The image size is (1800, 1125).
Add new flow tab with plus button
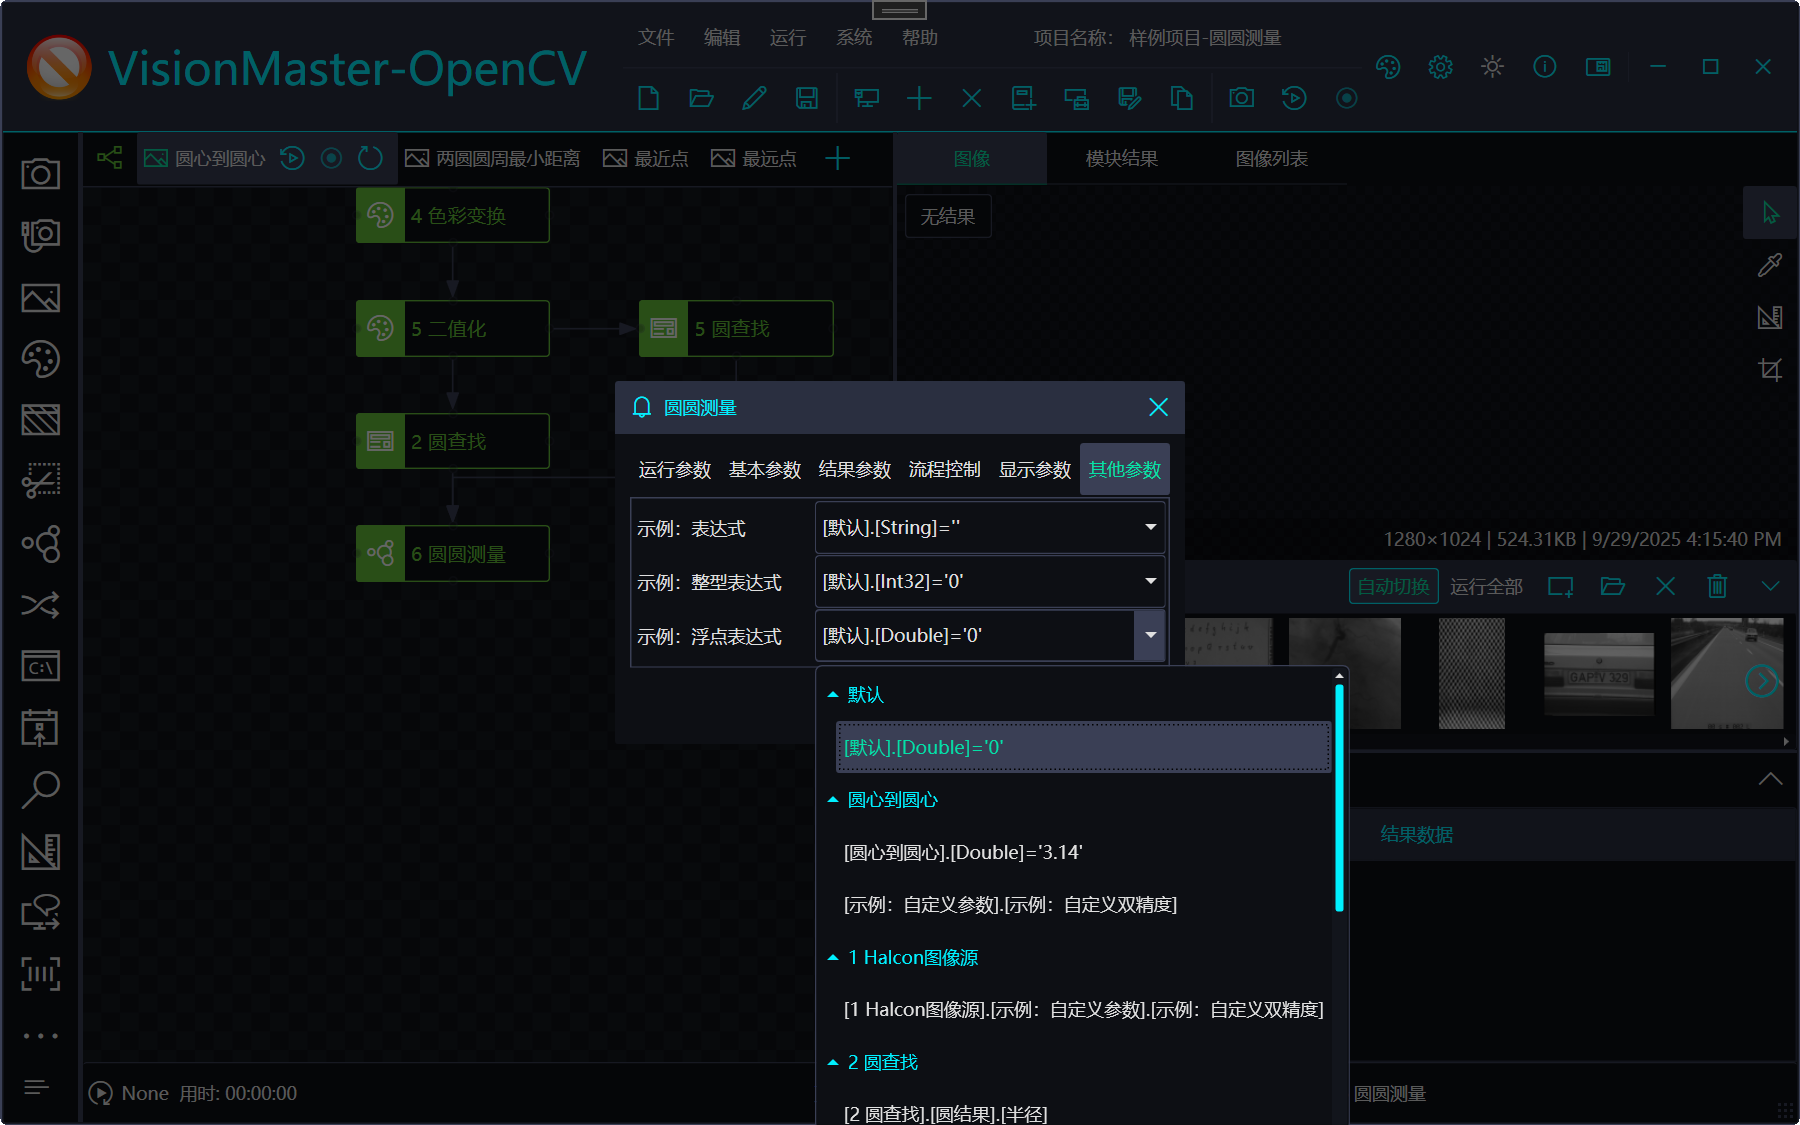[837, 158]
